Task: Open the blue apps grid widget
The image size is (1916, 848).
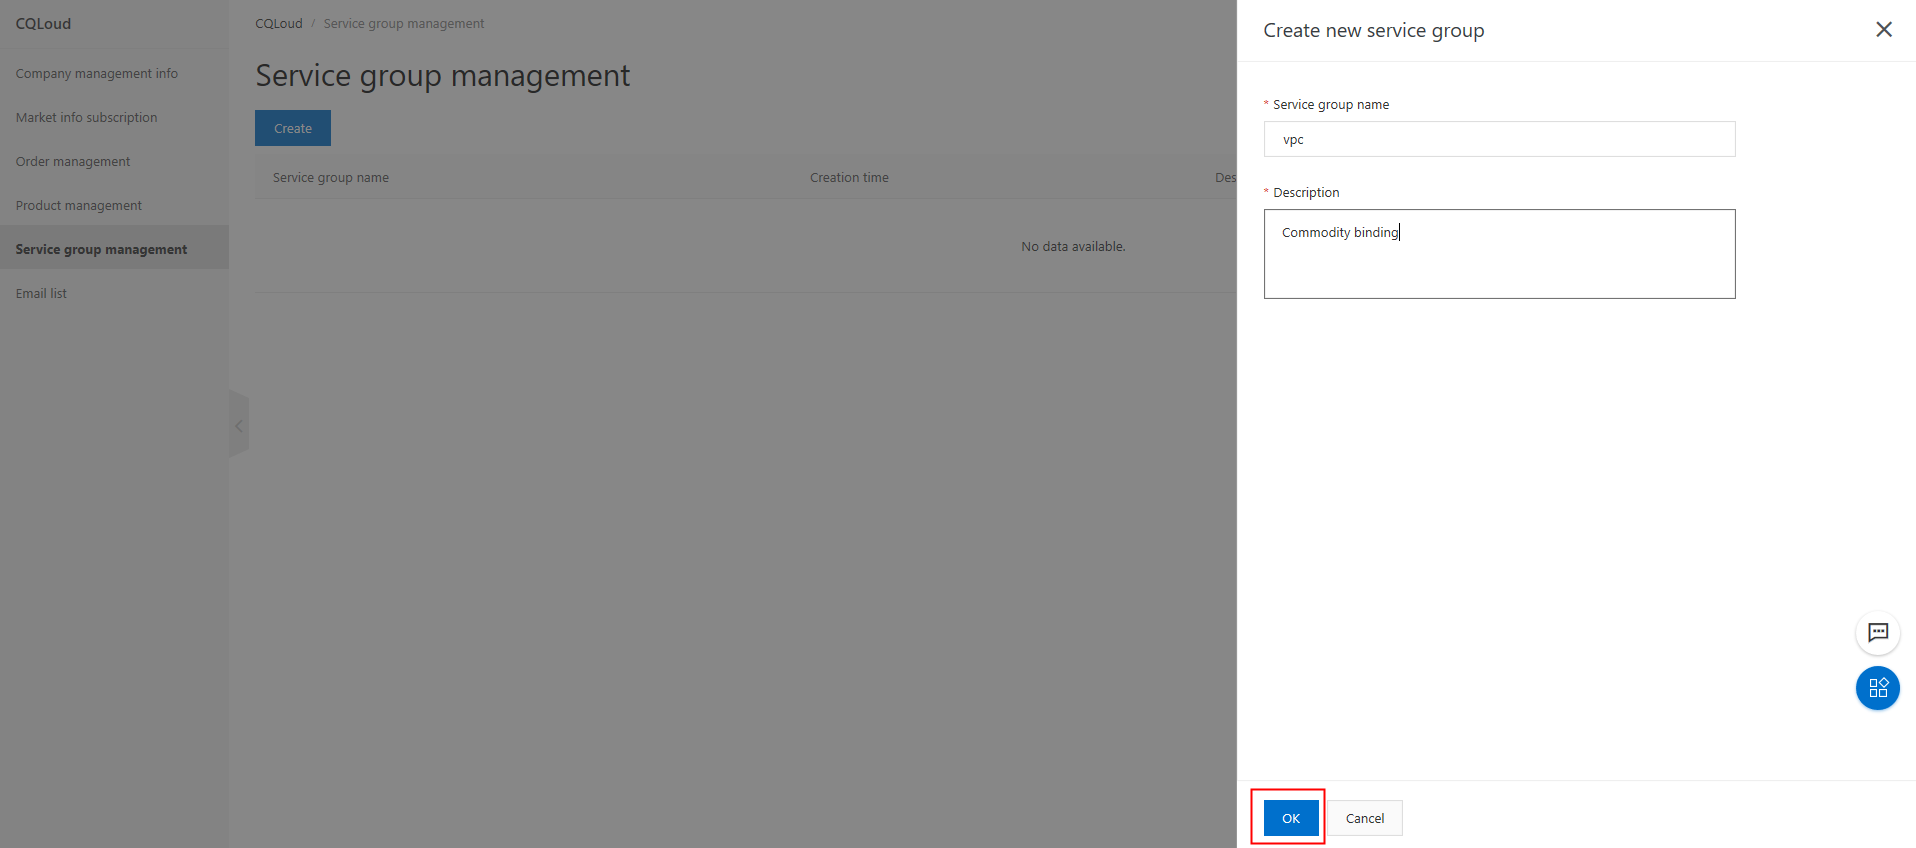Action: (x=1878, y=688)
